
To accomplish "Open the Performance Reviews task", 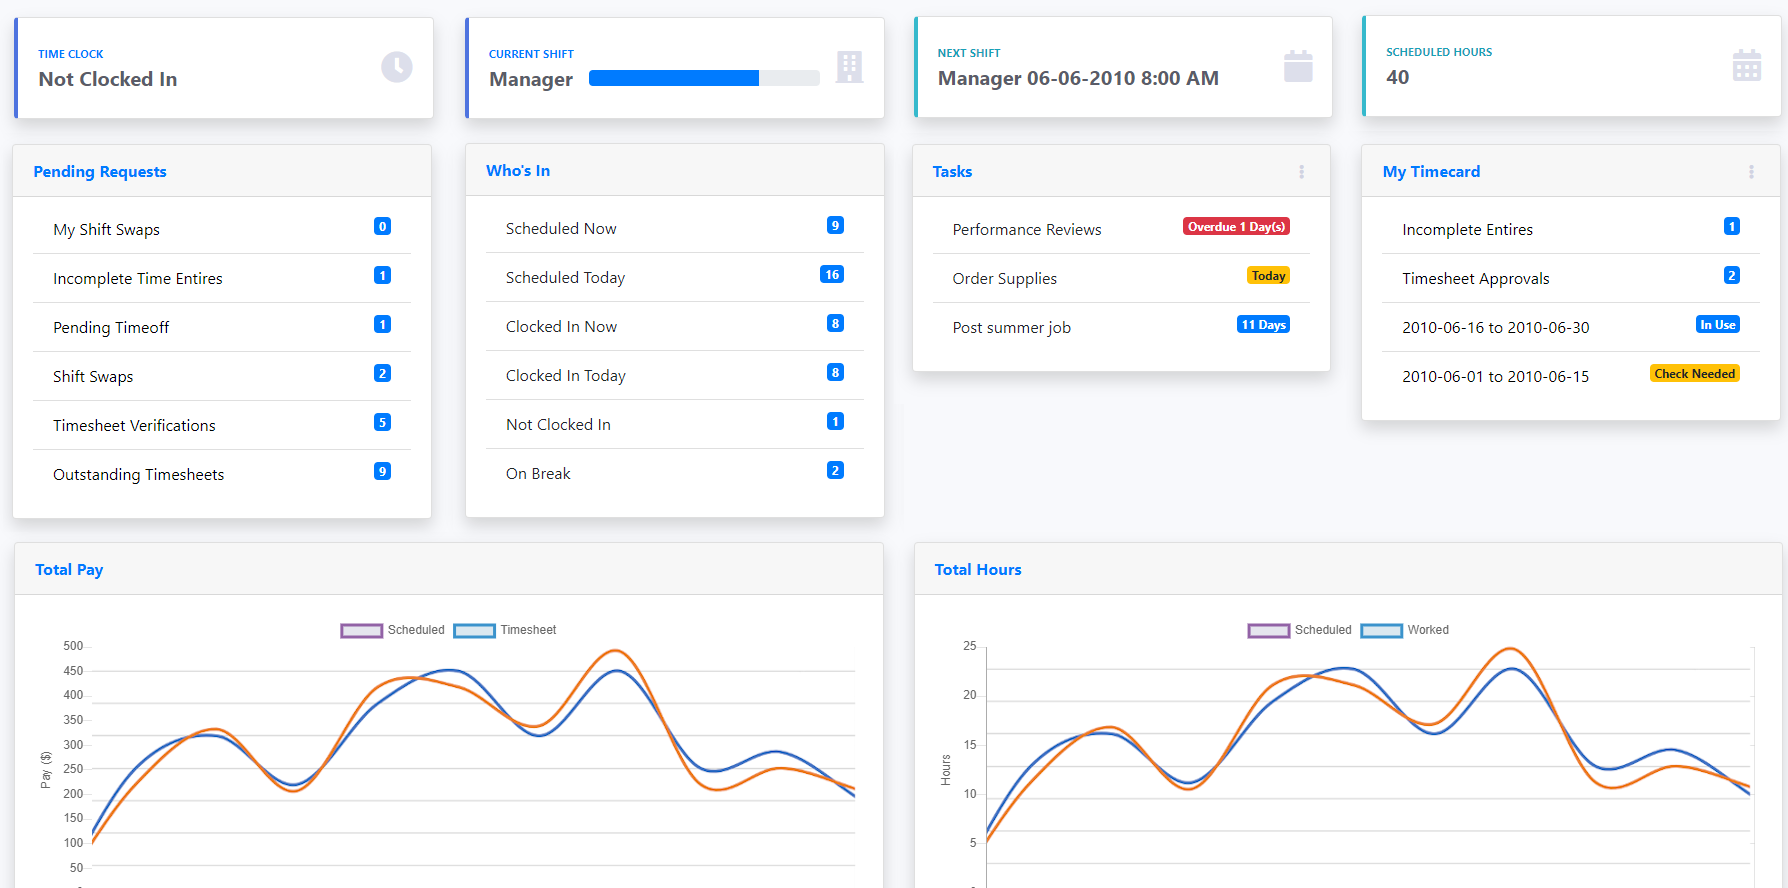I will click(x=1121, y=229).
